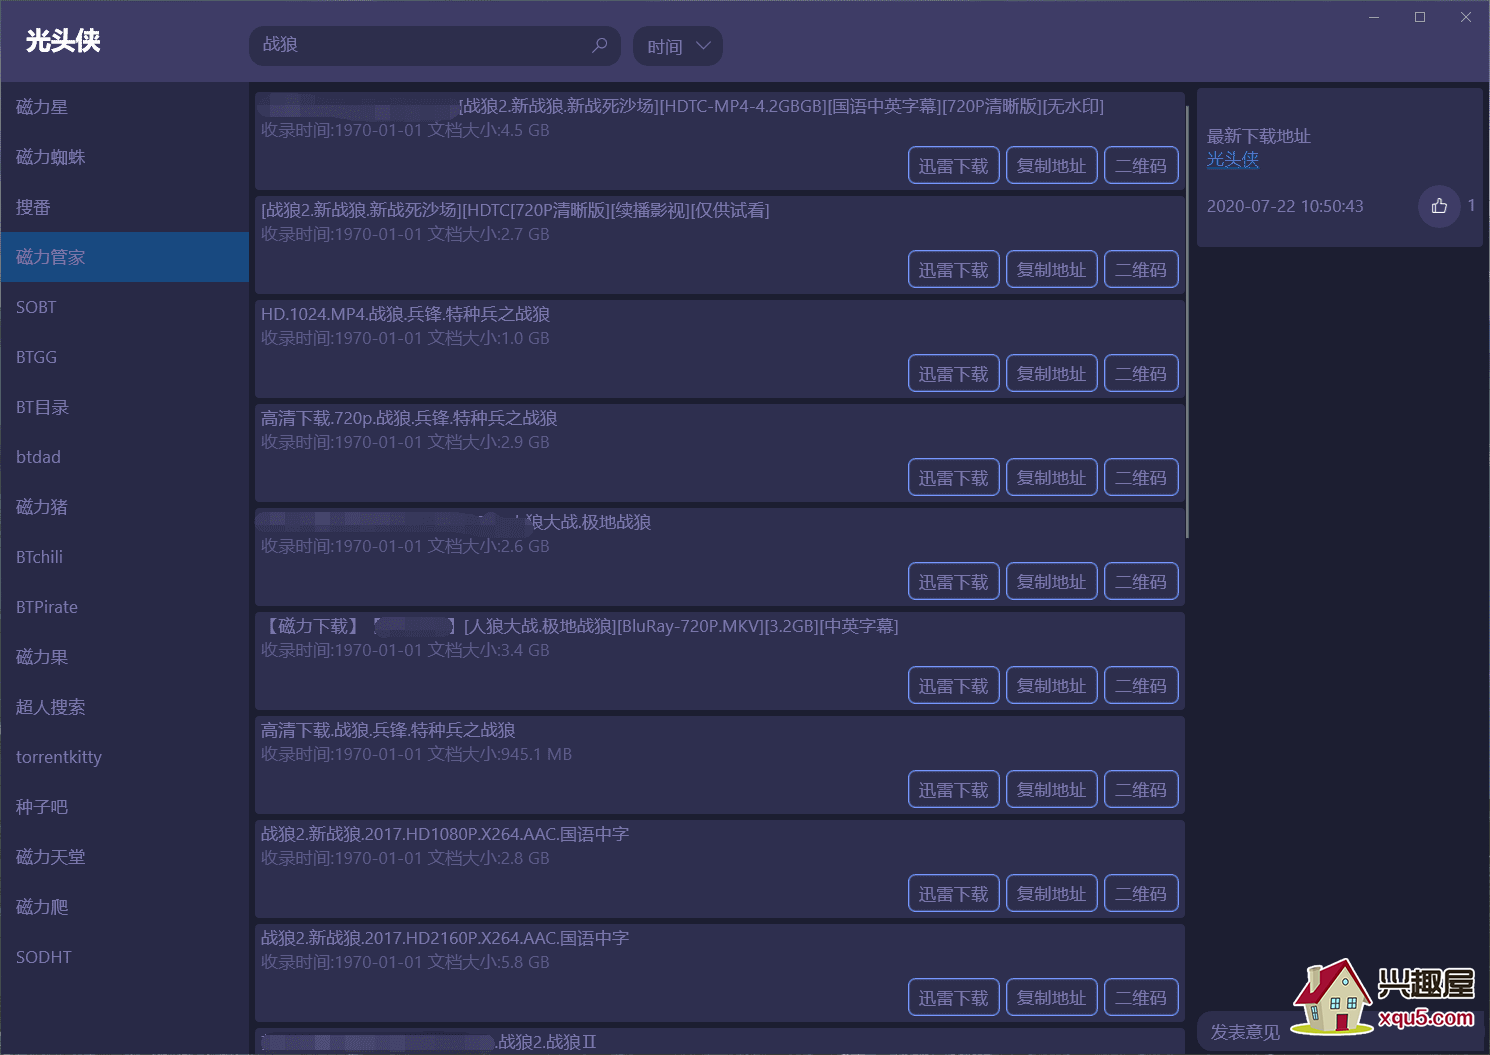Screen dimensions: 1490x1055
Task: Click 复制地址 for the 4.5 GB result
Action: 1051,166
